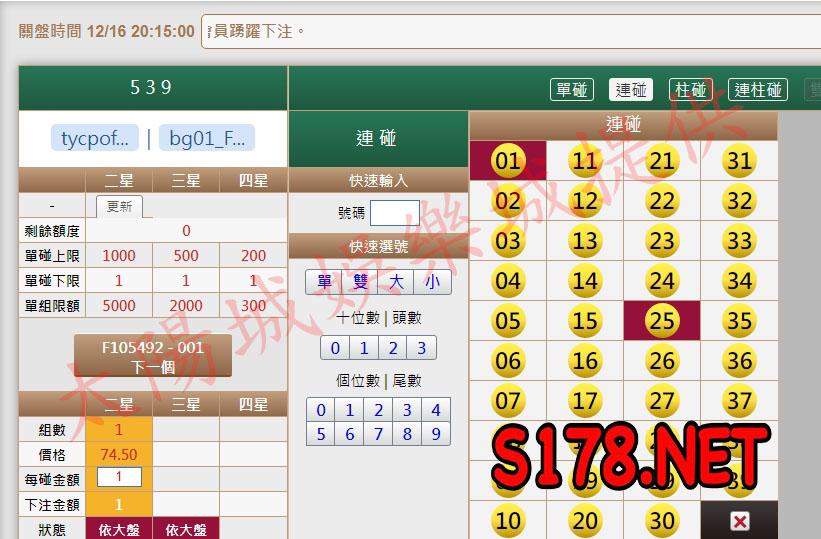Select number ball 31

tap(739, 161)
